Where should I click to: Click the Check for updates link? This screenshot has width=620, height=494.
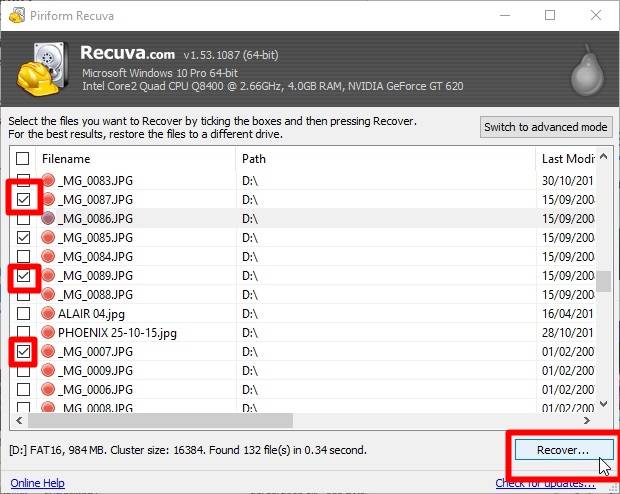coord(545,483)
